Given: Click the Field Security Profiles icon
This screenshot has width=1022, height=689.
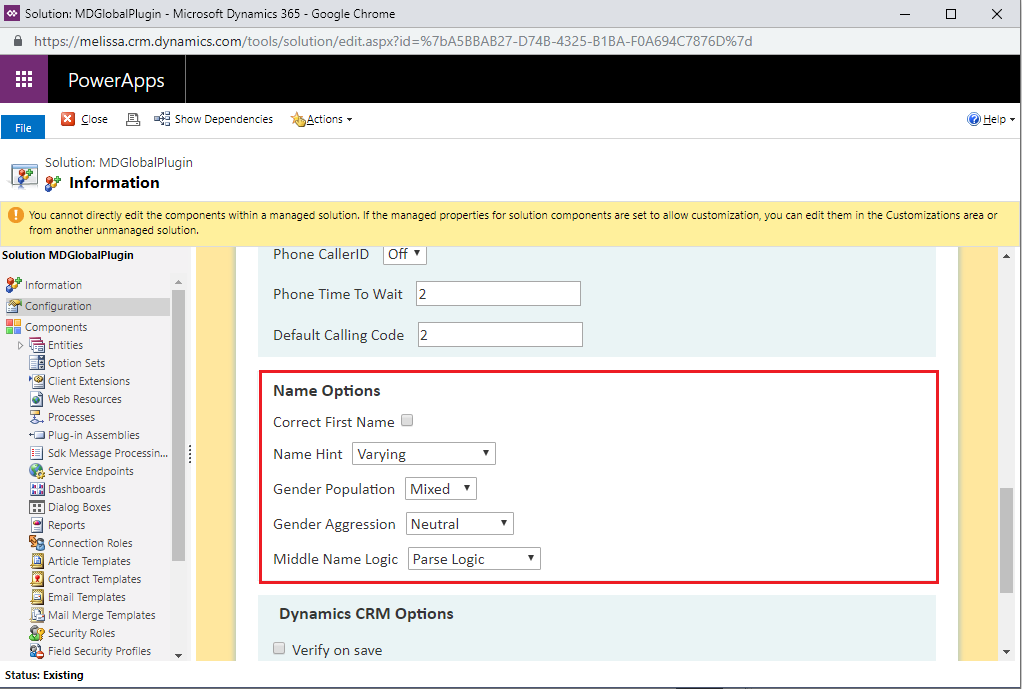Looking at the screenshot, I should [37, 651].
